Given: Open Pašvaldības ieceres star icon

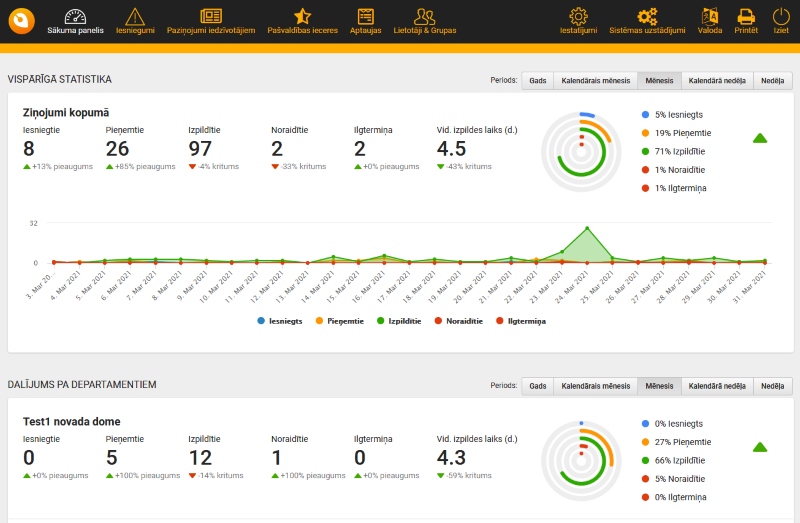Looking at the screenshot, I should pyautogui.click(x=302, y=16).
